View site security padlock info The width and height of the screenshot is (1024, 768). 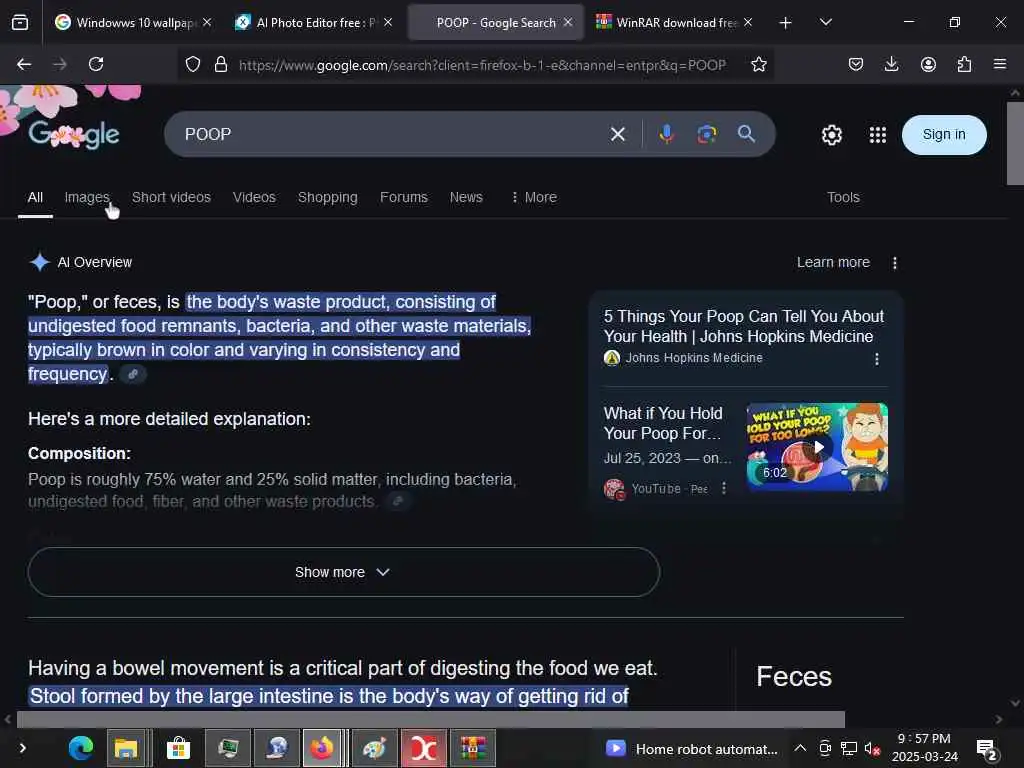[x=221, y=64]
